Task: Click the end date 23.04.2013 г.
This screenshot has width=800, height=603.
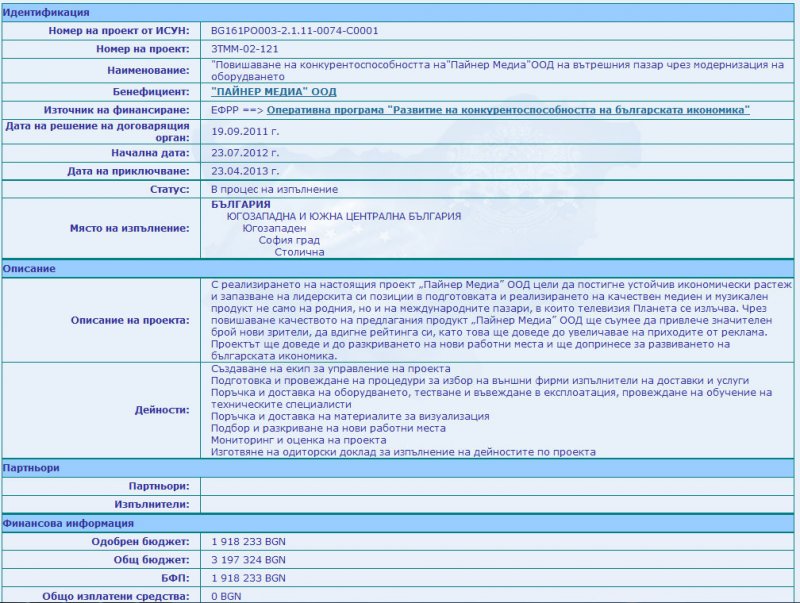Action: (x=246, y=171)
